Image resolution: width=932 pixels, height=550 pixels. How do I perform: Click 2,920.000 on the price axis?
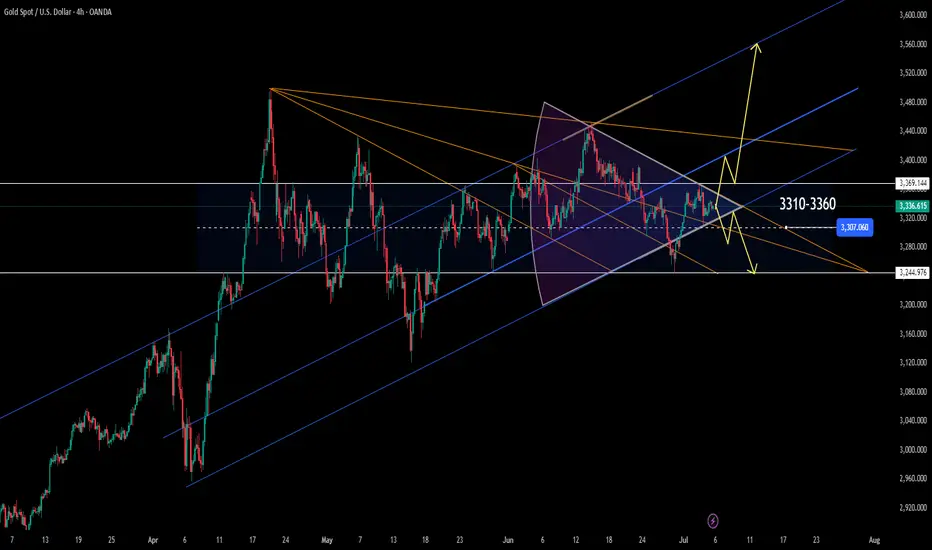point(913,508)
